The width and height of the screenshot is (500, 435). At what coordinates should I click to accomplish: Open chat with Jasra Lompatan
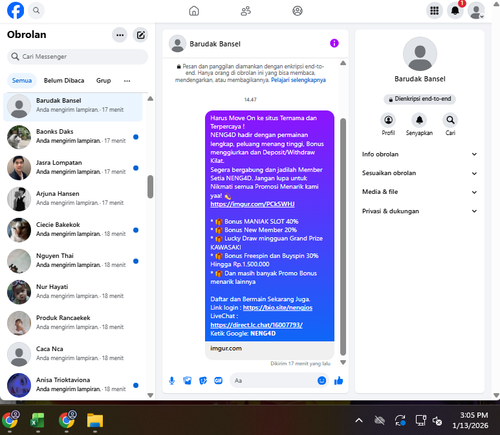73,167
